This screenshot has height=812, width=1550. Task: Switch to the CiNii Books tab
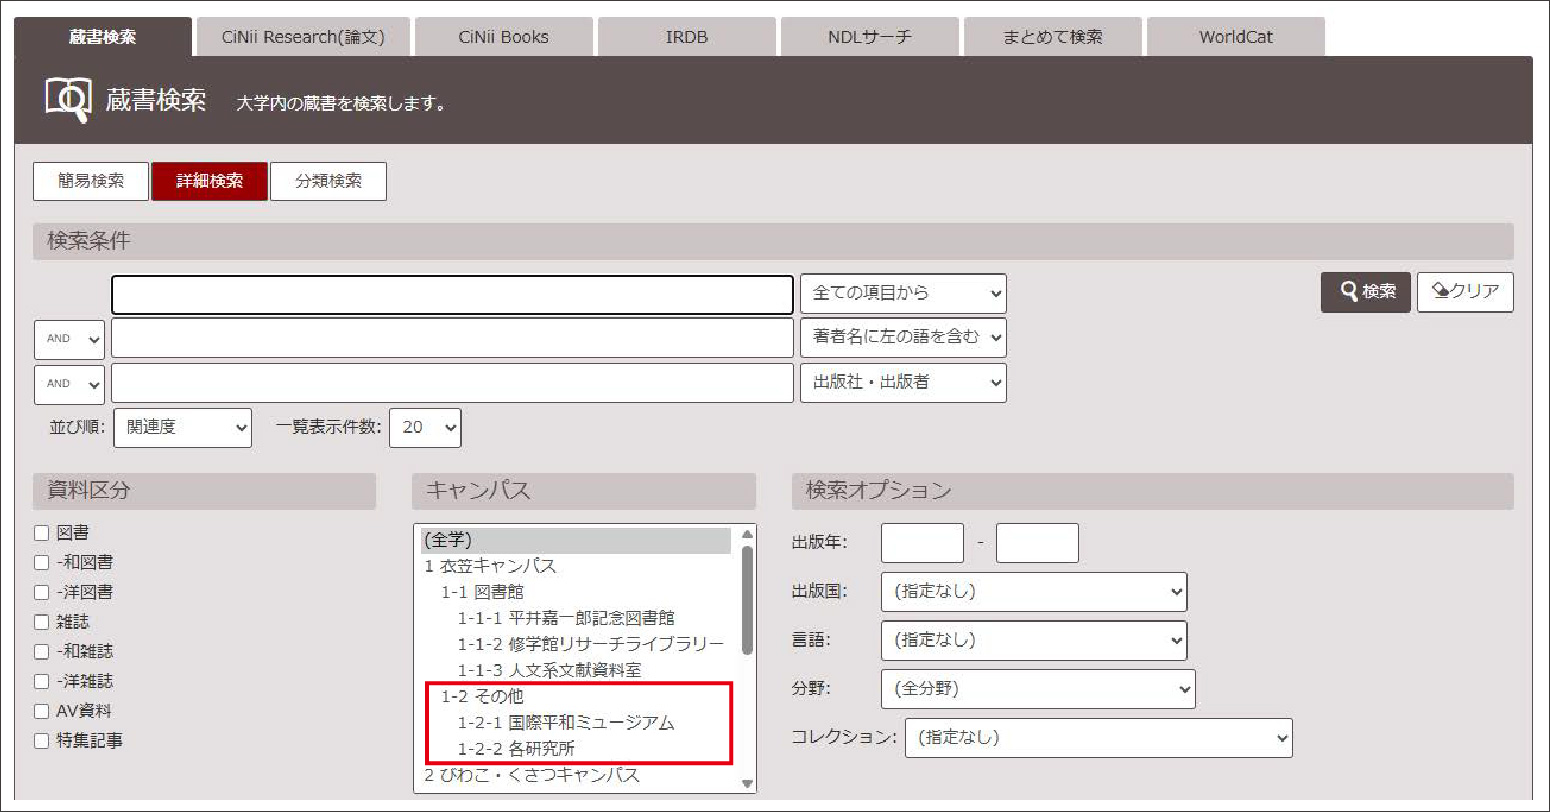click(503, 37)
